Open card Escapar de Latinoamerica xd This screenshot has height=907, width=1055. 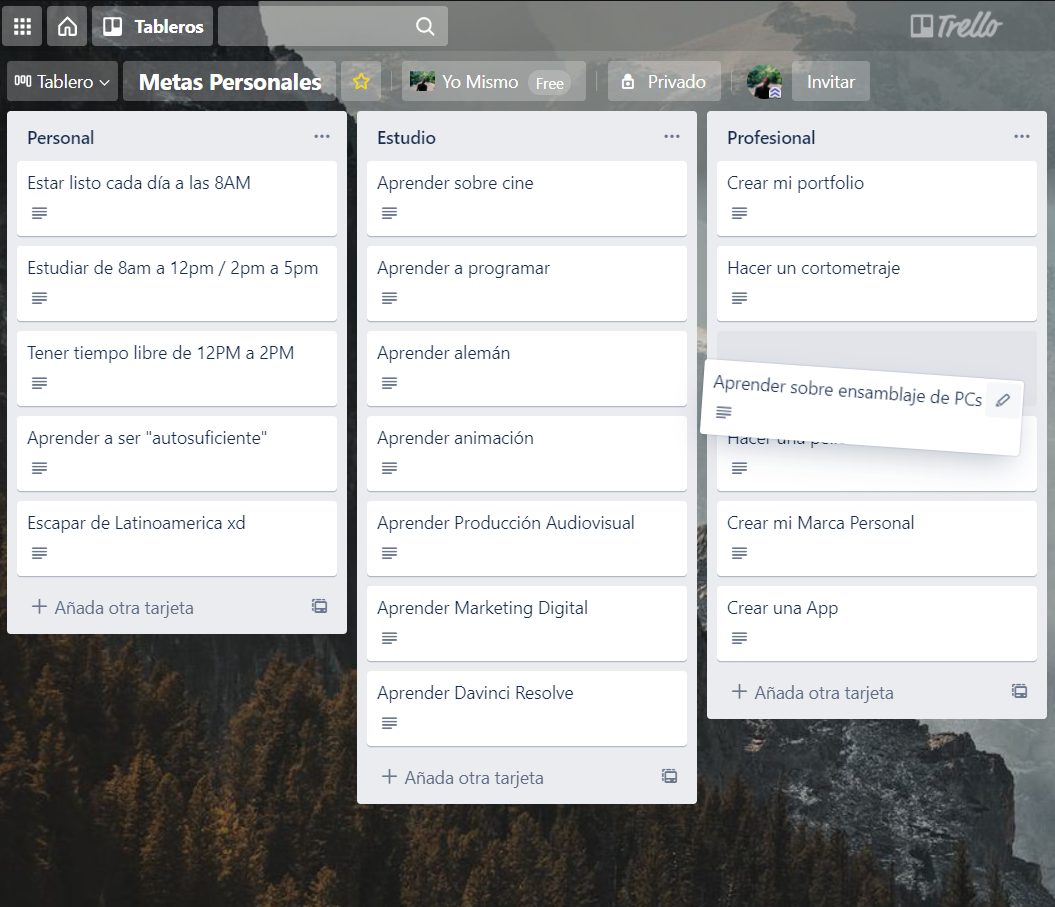point(177,538)
